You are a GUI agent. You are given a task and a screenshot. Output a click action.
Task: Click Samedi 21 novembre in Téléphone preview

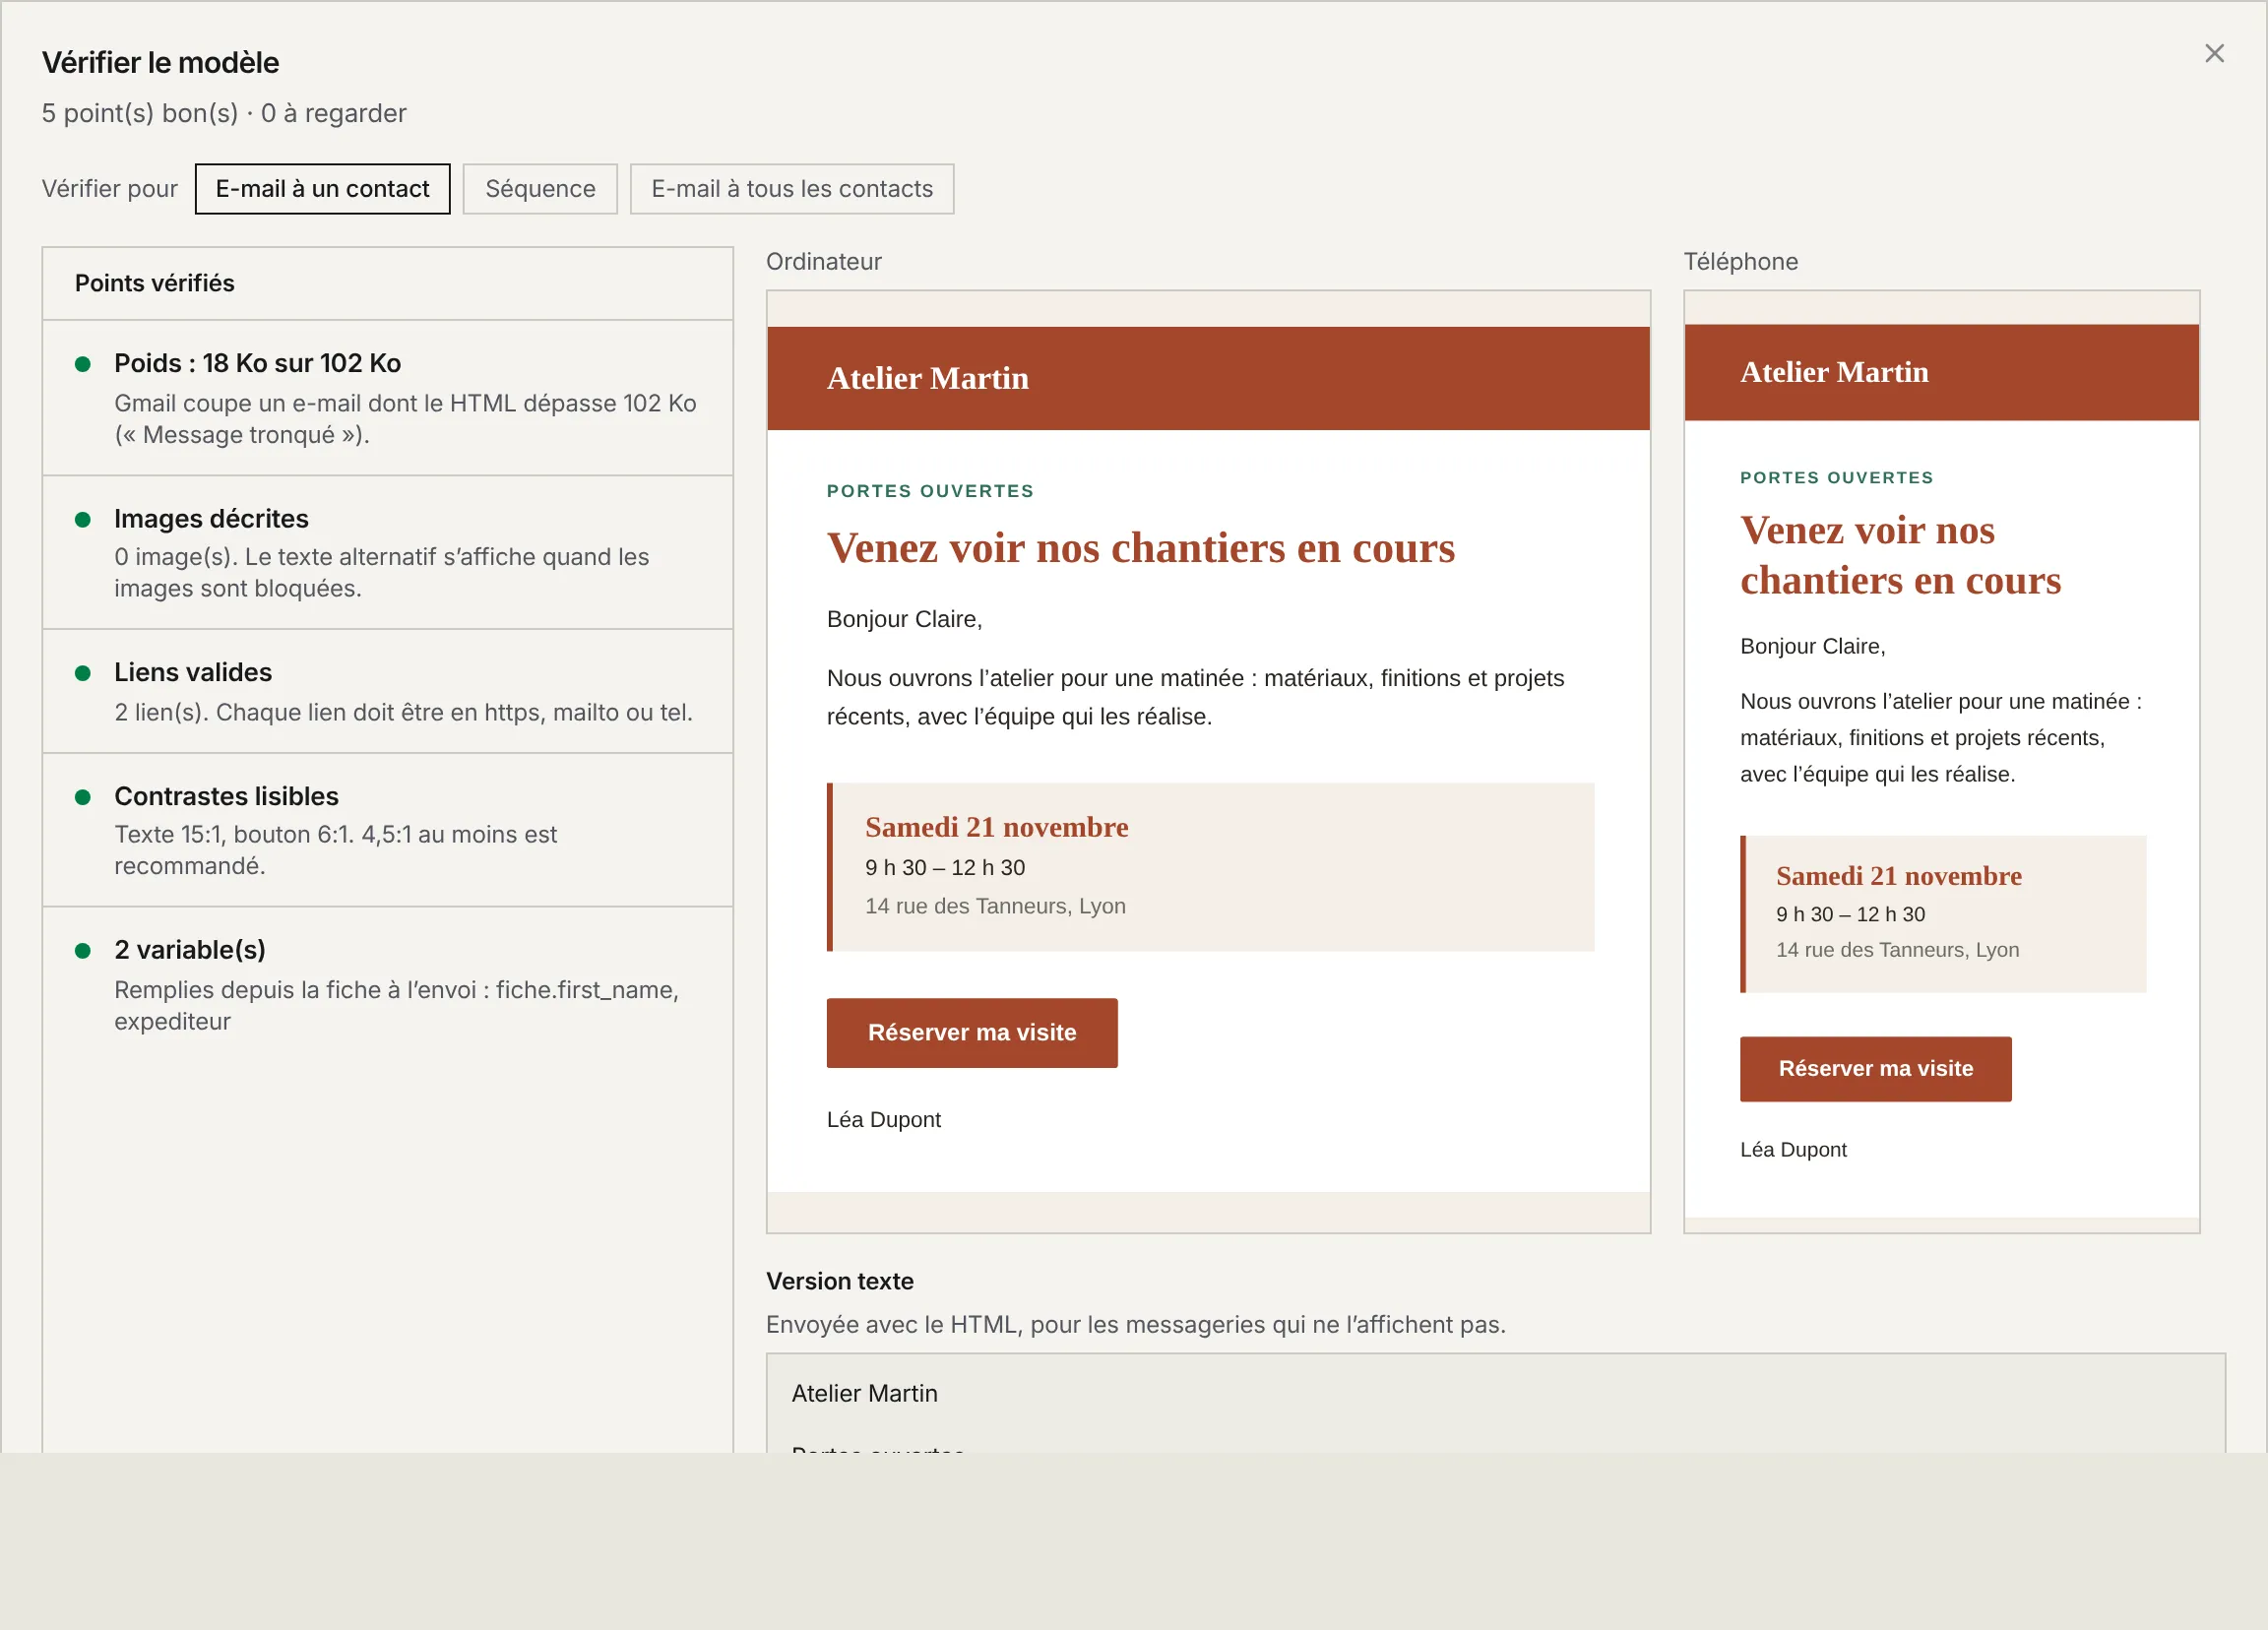pyautogui.click(x=1898, y=876)
